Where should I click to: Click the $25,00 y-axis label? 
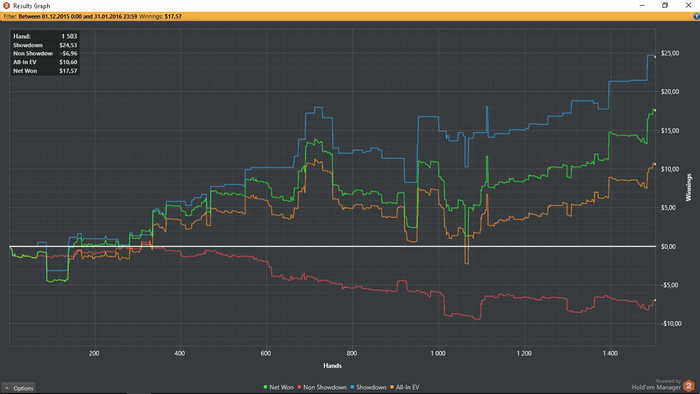tap(670, 53)
